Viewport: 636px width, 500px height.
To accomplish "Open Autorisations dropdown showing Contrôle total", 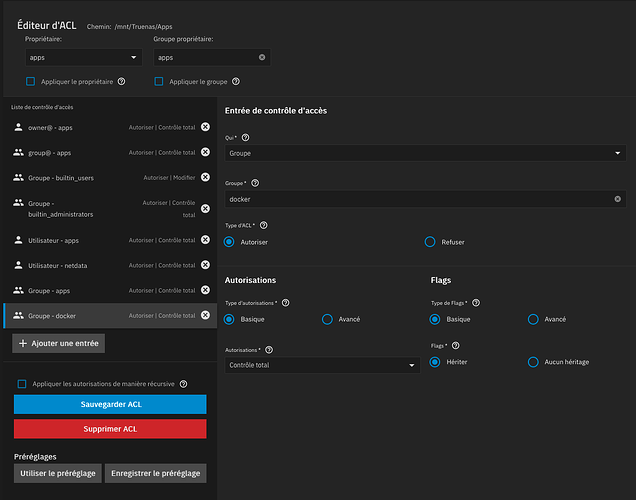I will [320, 365].
